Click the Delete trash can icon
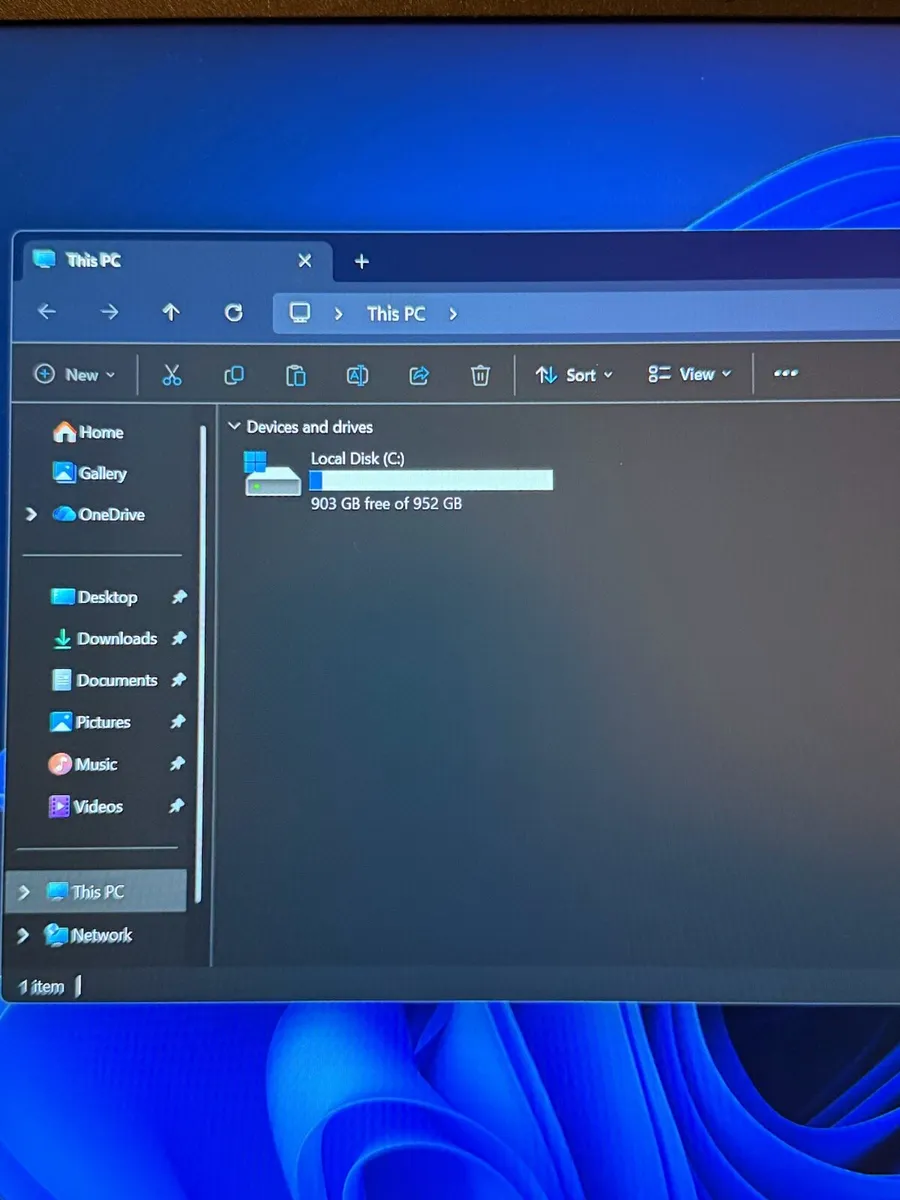The image size is (900, 1200). 481,375
